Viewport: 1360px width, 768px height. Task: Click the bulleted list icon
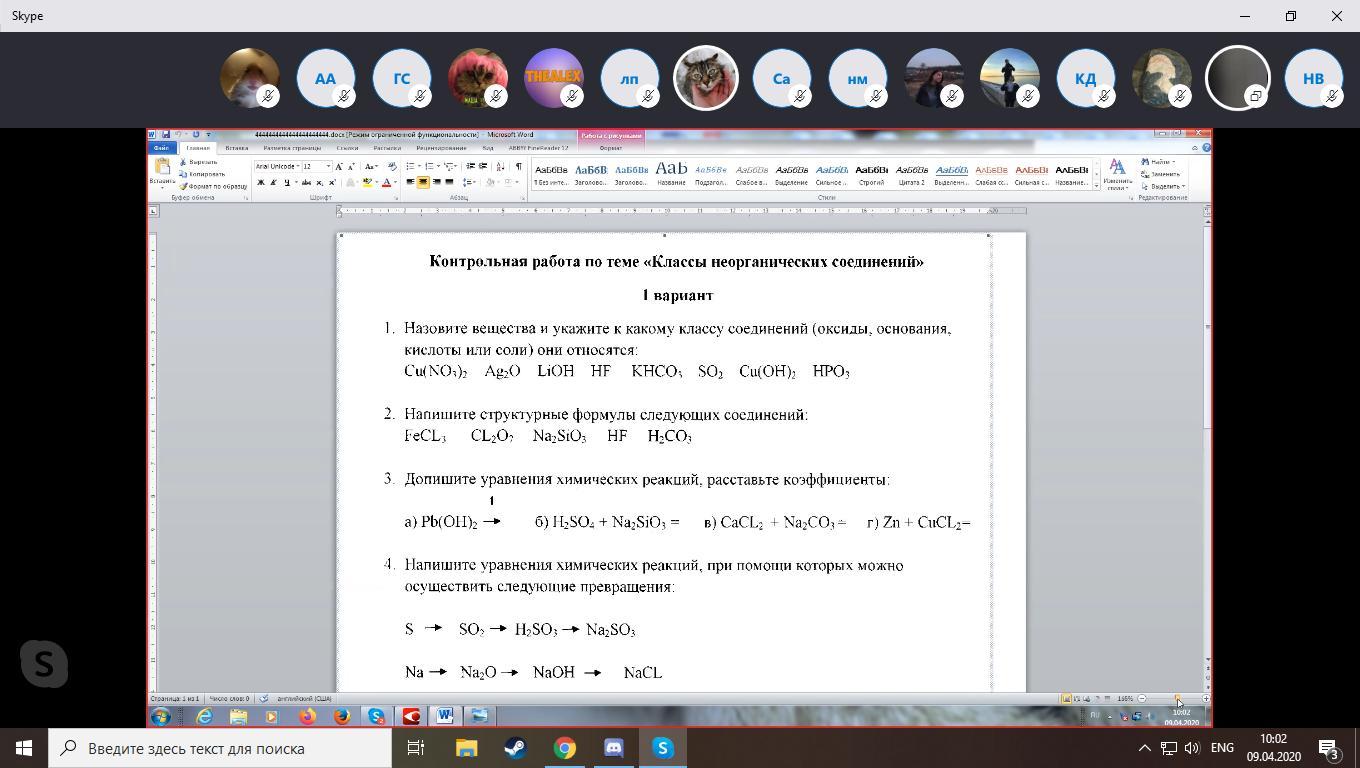point(411,166)
